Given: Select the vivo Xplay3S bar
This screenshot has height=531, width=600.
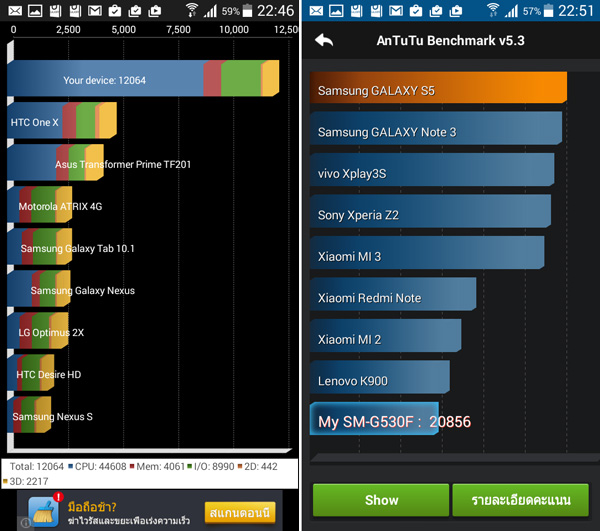Looking at the screenshot, I should [432, 170].
